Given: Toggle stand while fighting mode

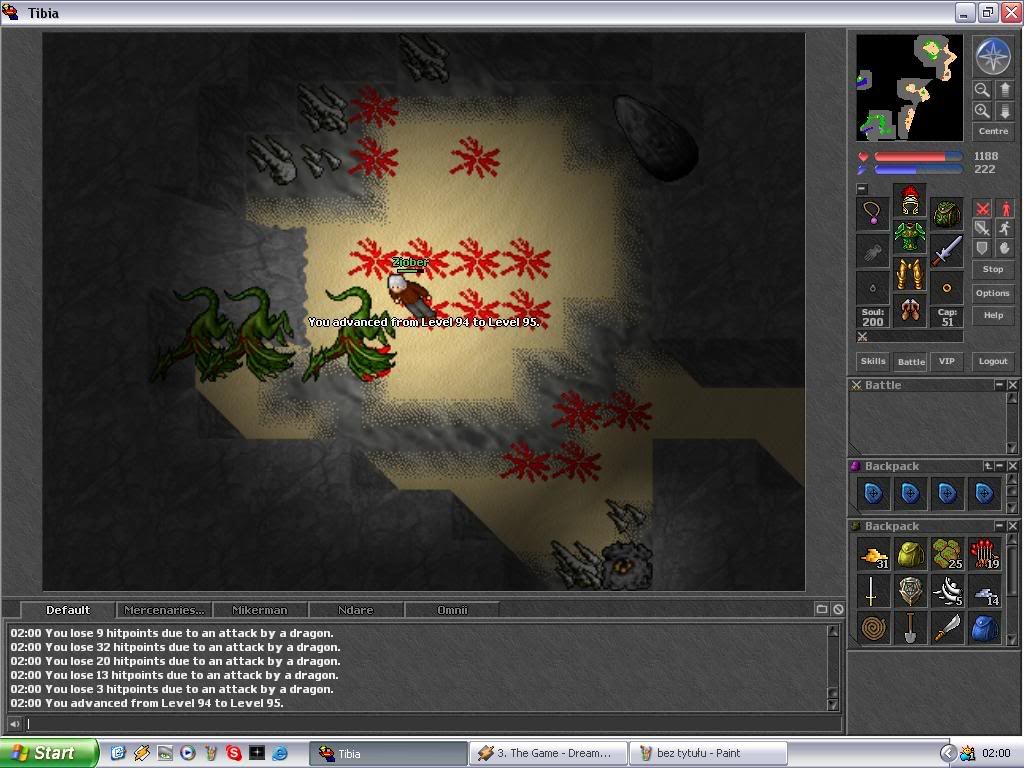Looking at the screenshot, I should (x=1004, y=209).
